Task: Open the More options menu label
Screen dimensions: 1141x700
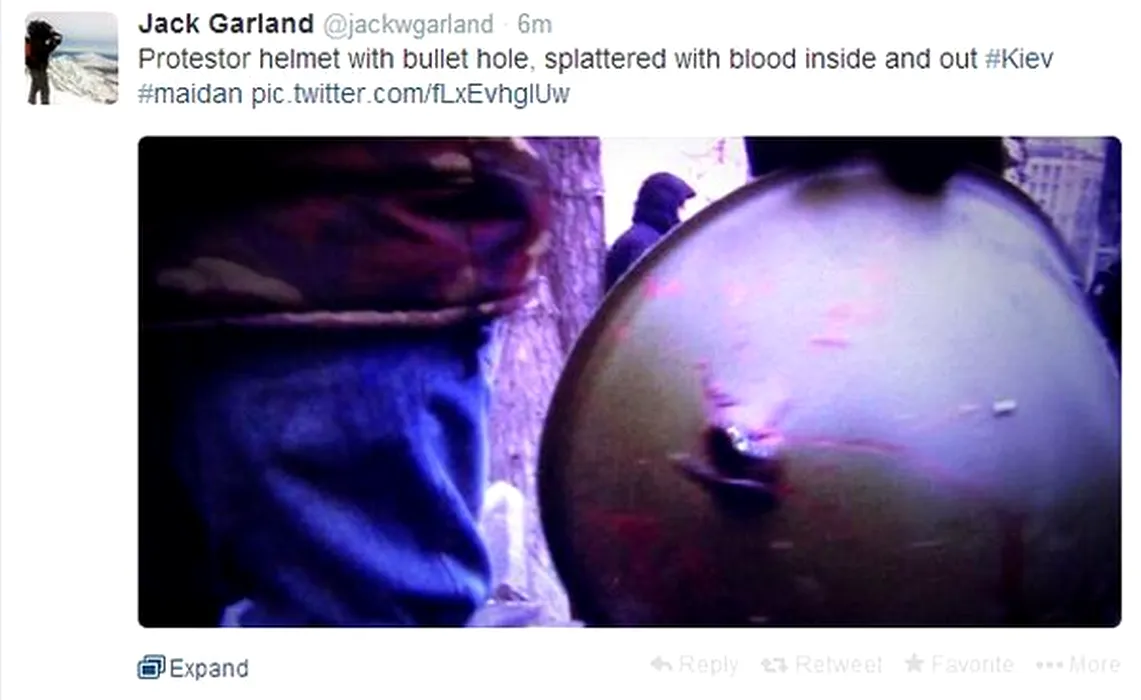Action: (x=1094, y=664)
